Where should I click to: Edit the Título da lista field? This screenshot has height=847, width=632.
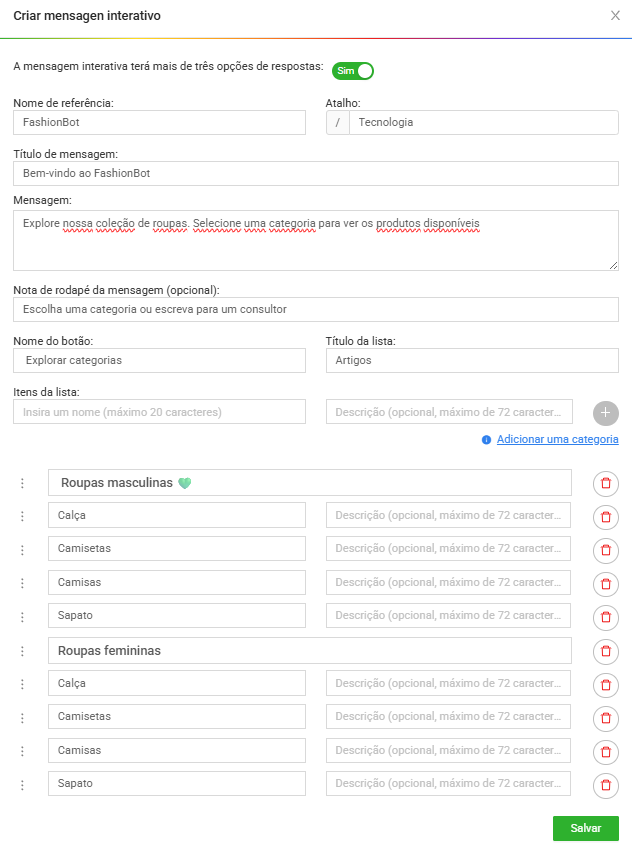coord(472,360)
